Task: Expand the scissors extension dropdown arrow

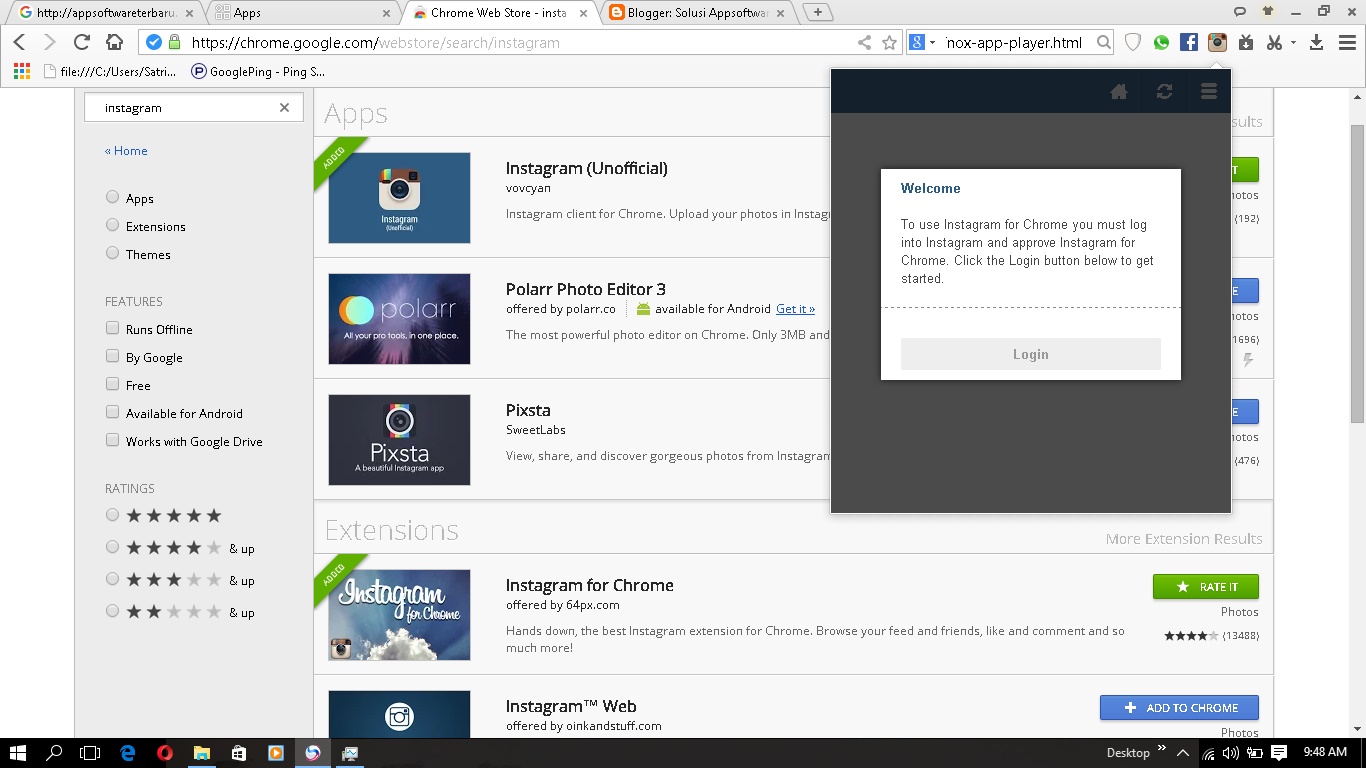Action: pos(1293,42)
